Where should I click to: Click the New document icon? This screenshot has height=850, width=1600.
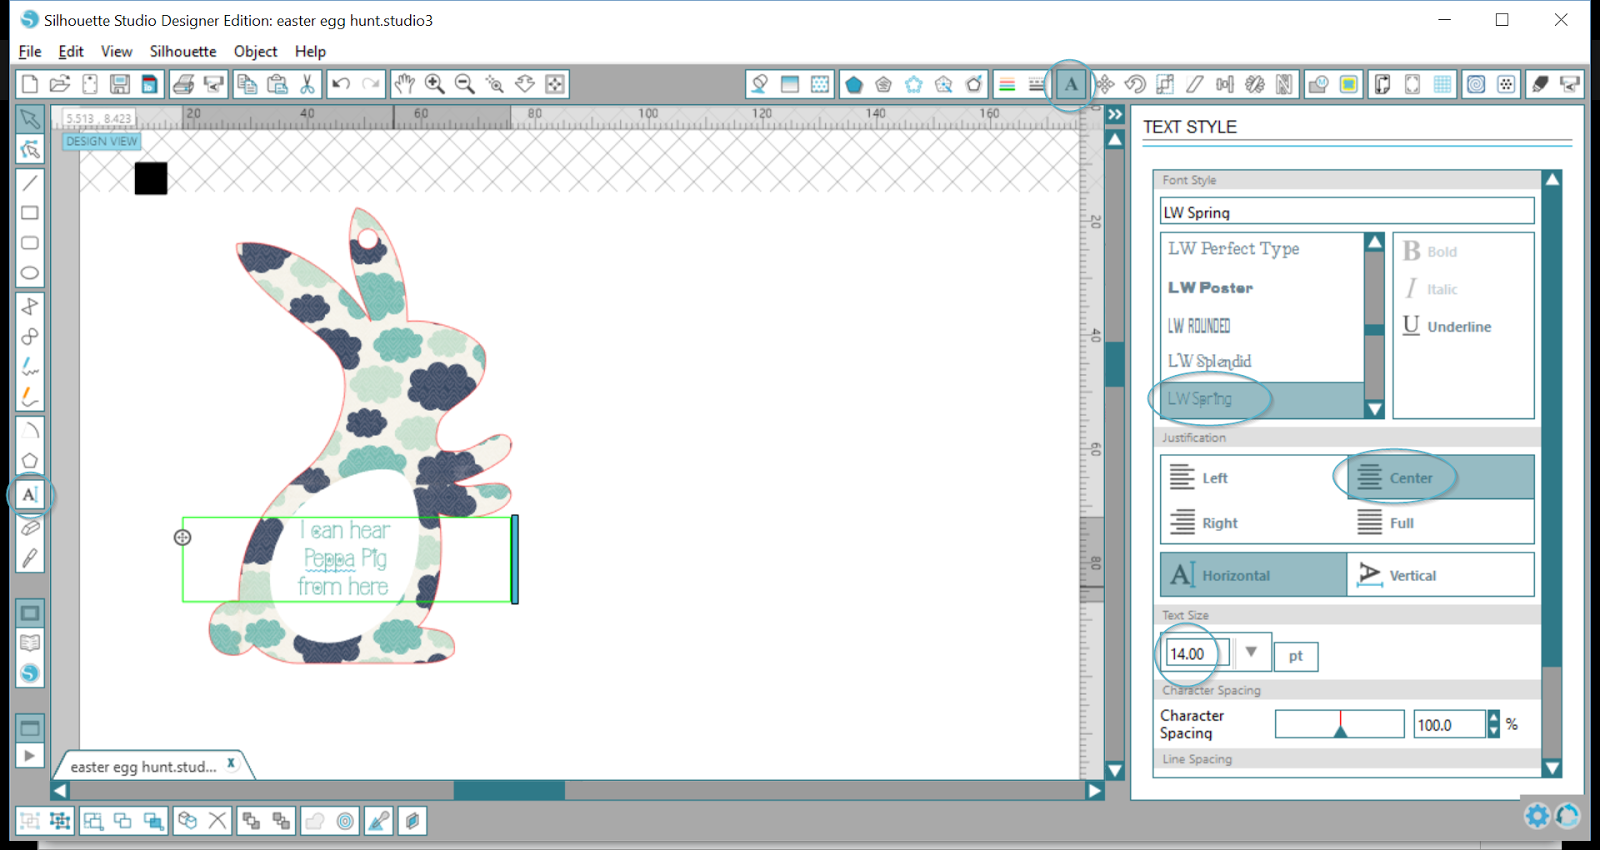[29, 84]
